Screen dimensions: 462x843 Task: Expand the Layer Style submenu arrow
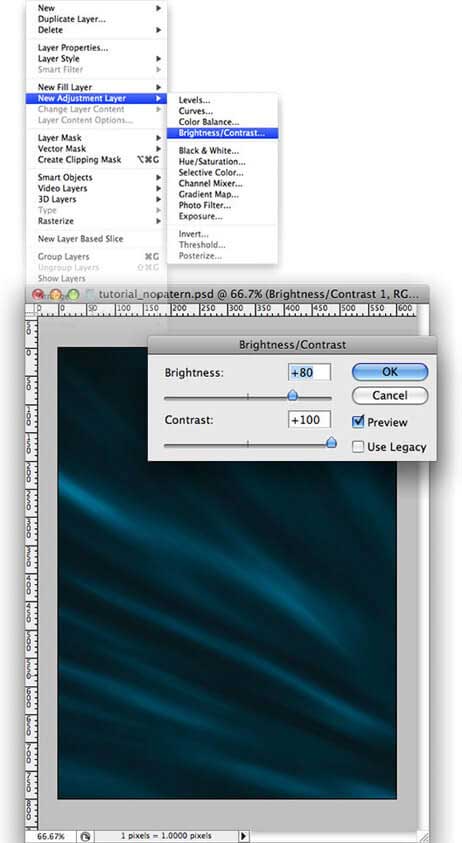click(x=159, y=59)
